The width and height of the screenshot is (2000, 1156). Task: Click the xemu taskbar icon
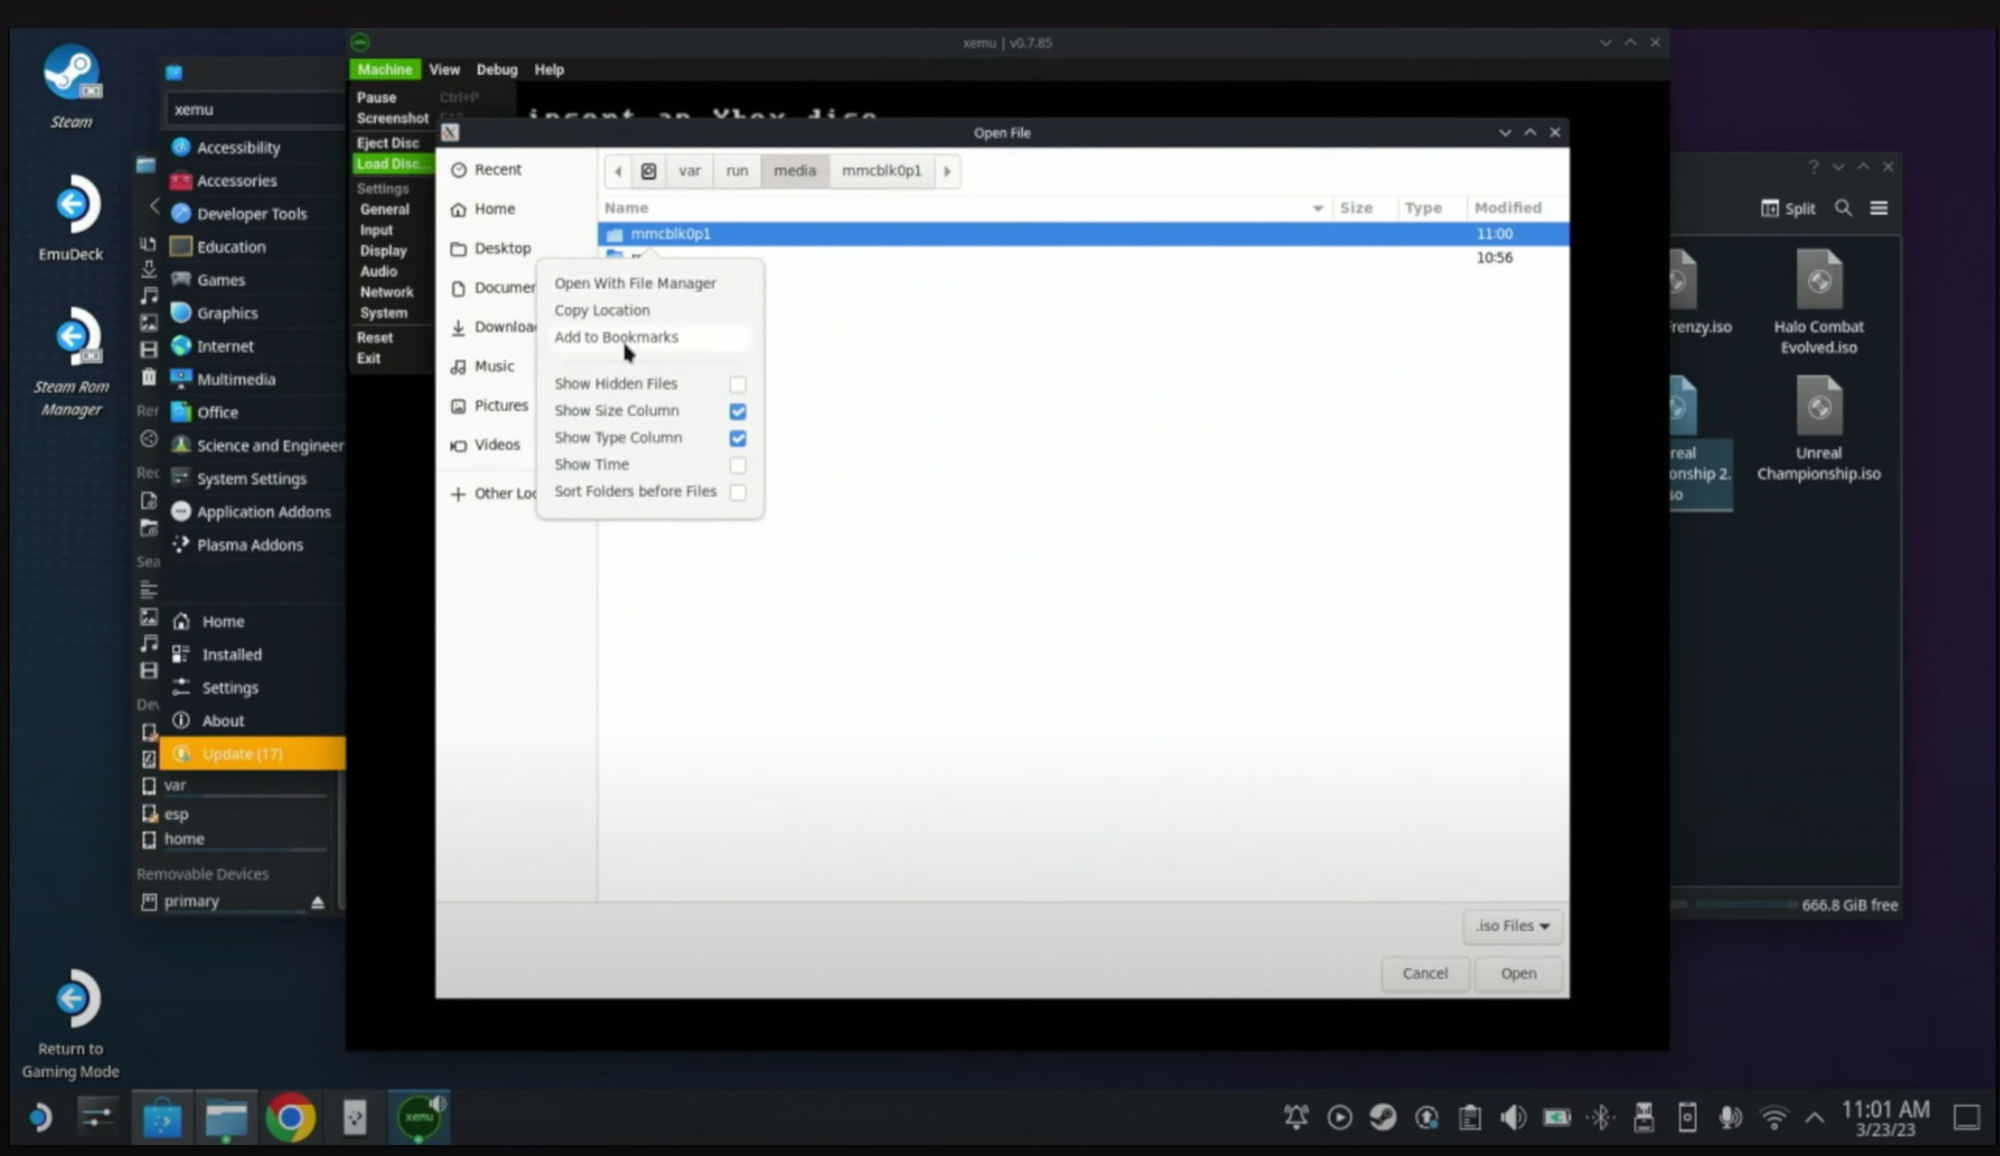point(418,1117)
